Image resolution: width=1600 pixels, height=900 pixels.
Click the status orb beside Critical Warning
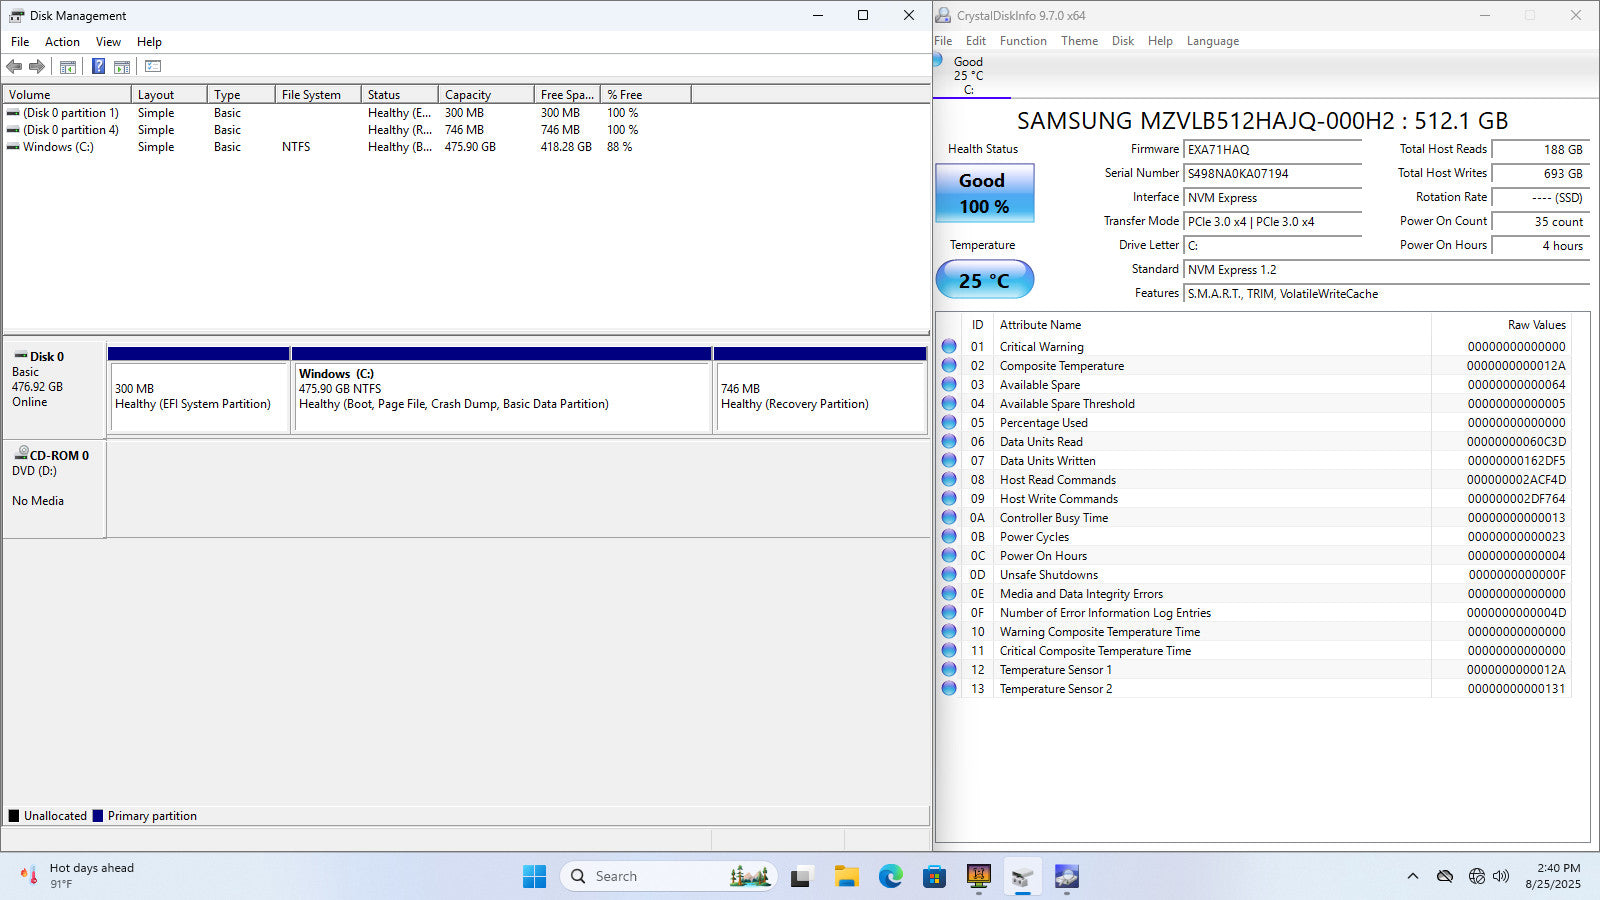point(949,347)
